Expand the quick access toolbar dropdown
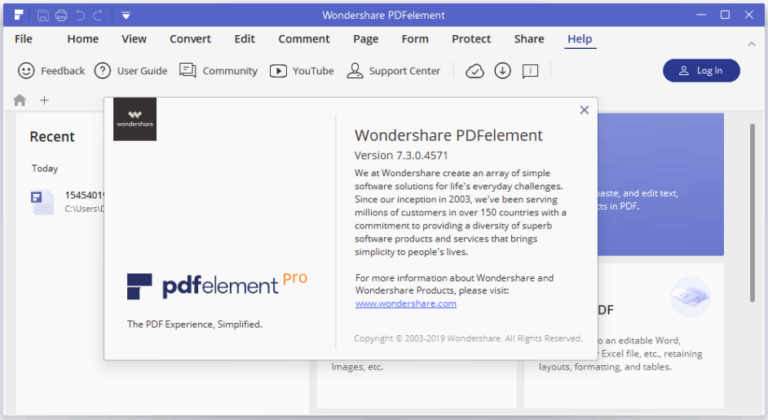The height and width of the screenshot is (420, 768). [126, 15]
